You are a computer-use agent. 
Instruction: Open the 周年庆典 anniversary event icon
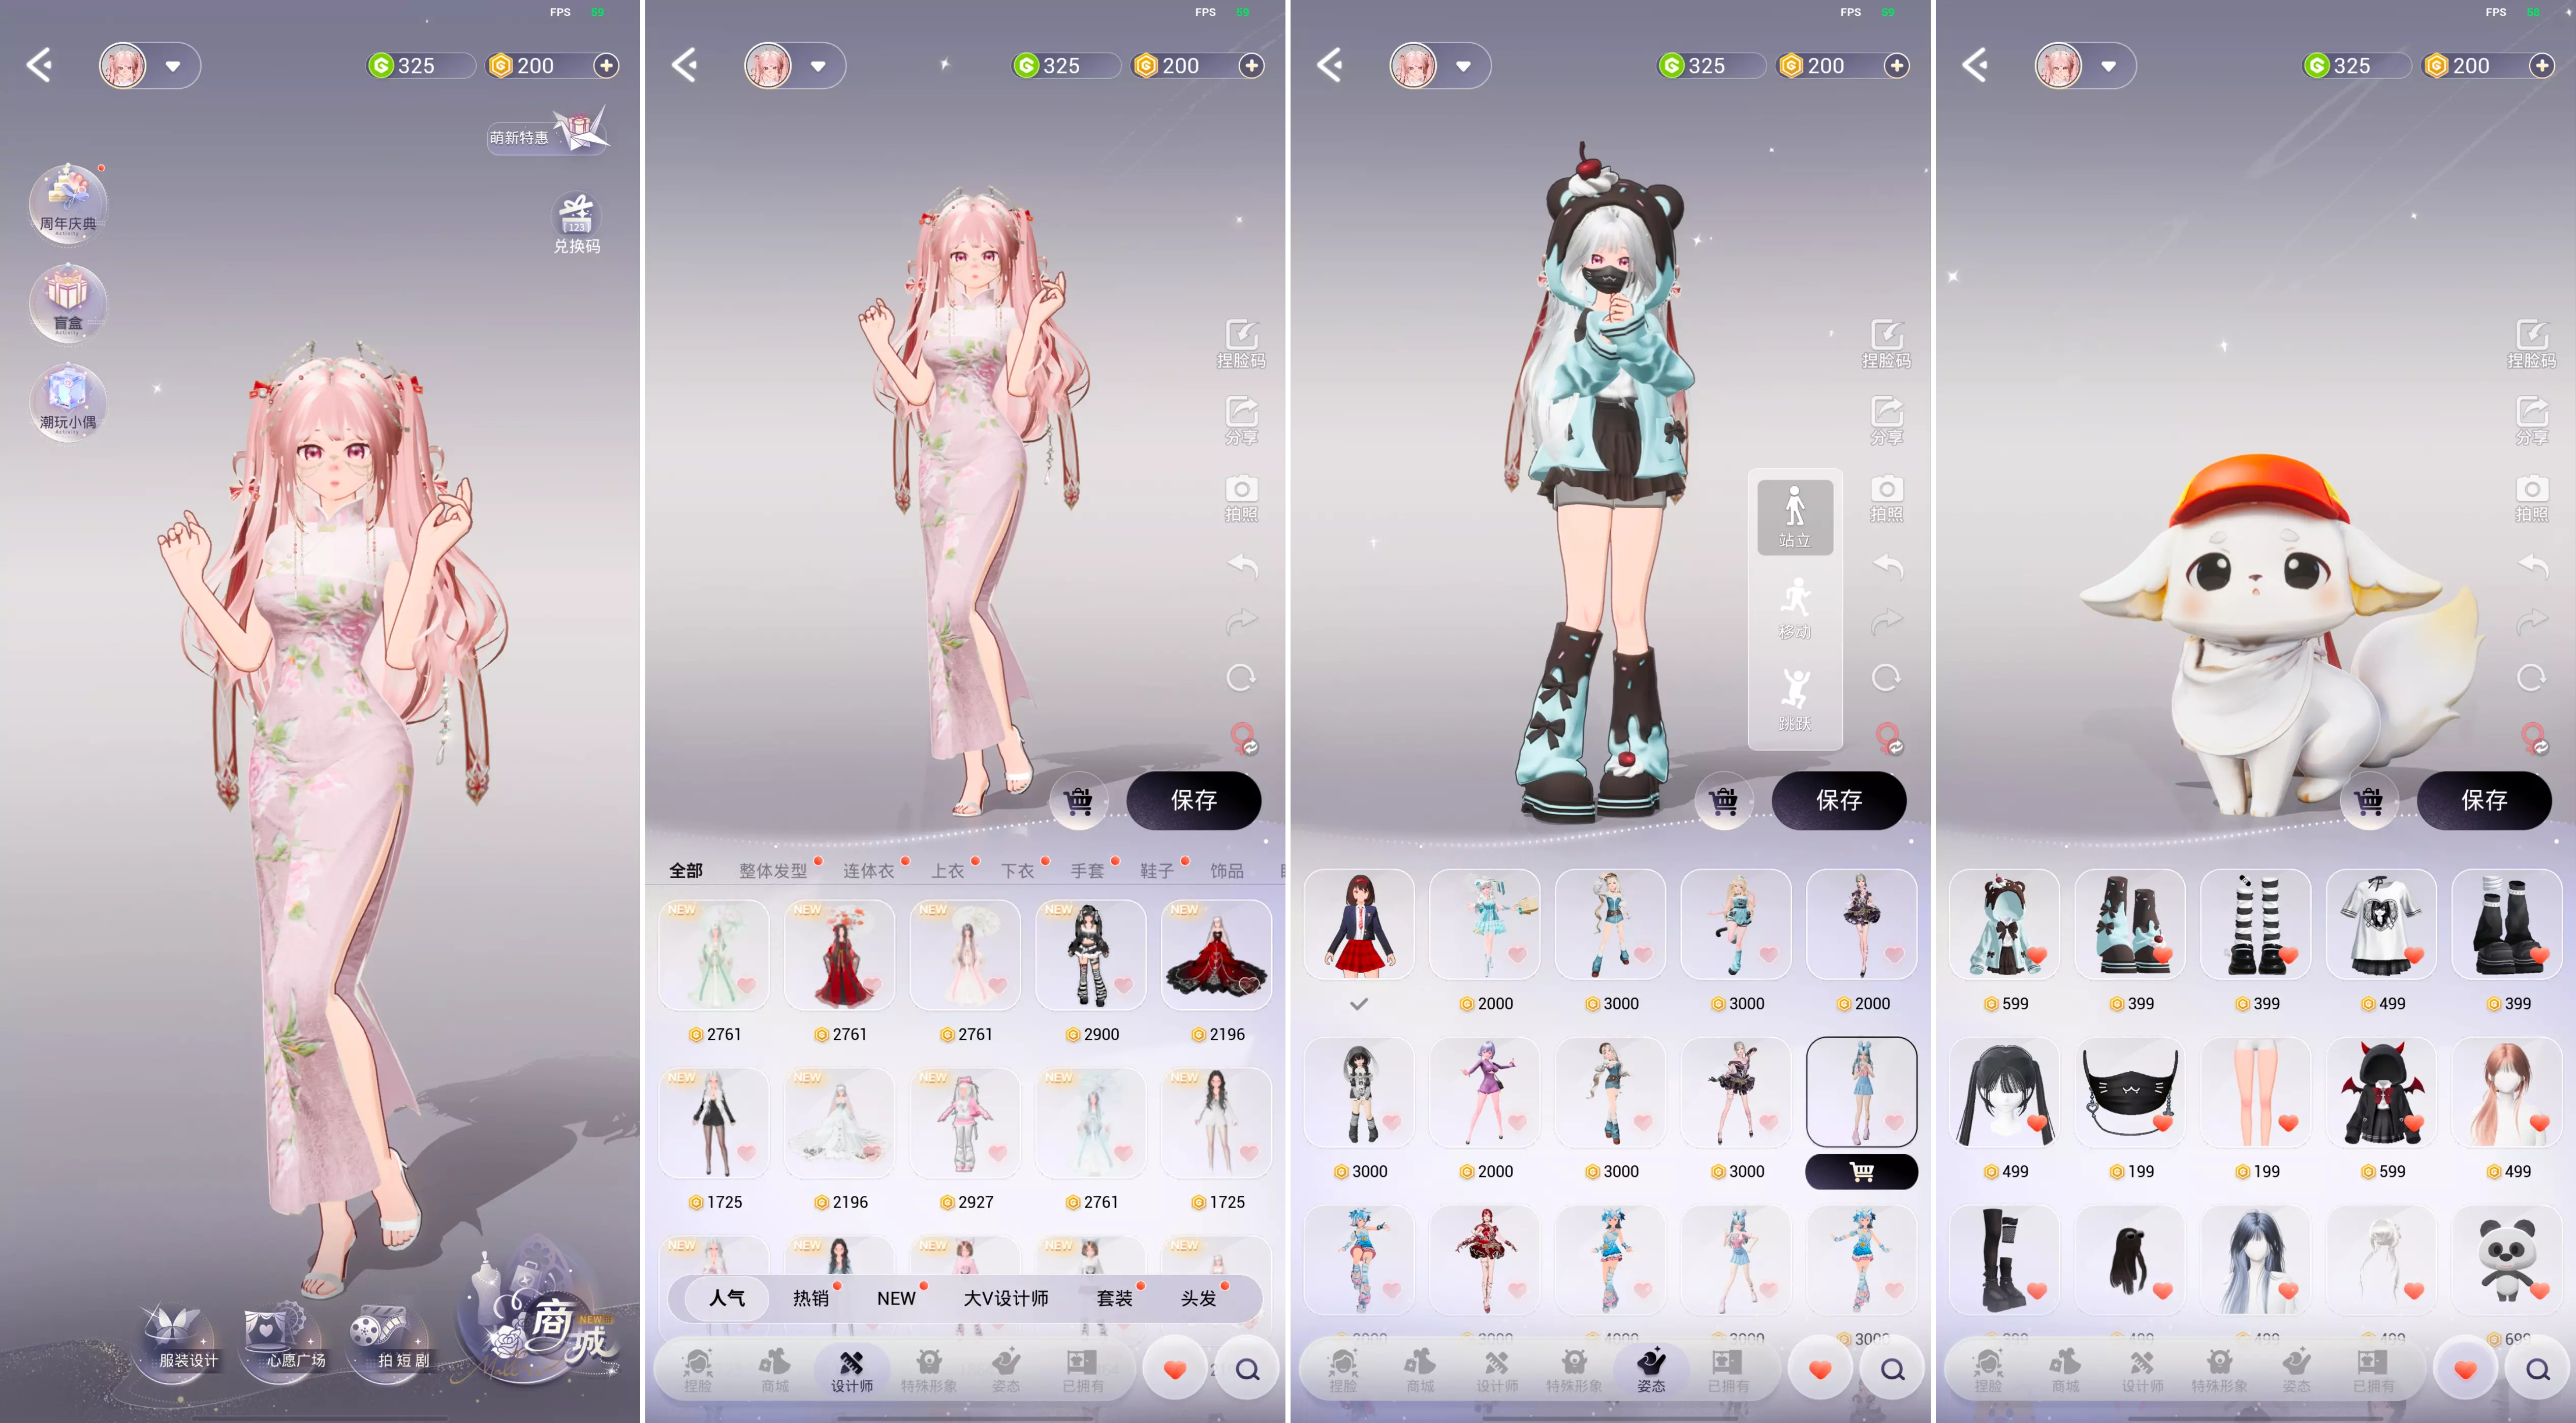tap(68, 202)
